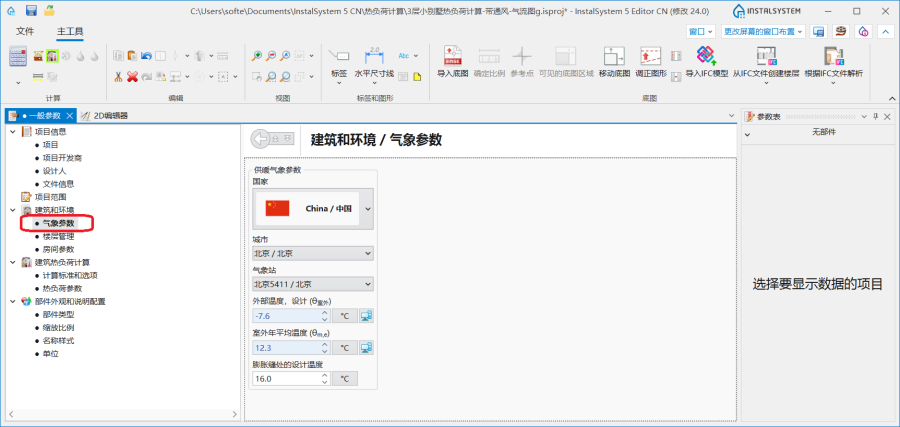Click the 调正图形 adjust graphic icon
The width and height of the screenshot is (900, 427).
pyautogui.click(x=652, y=57)
